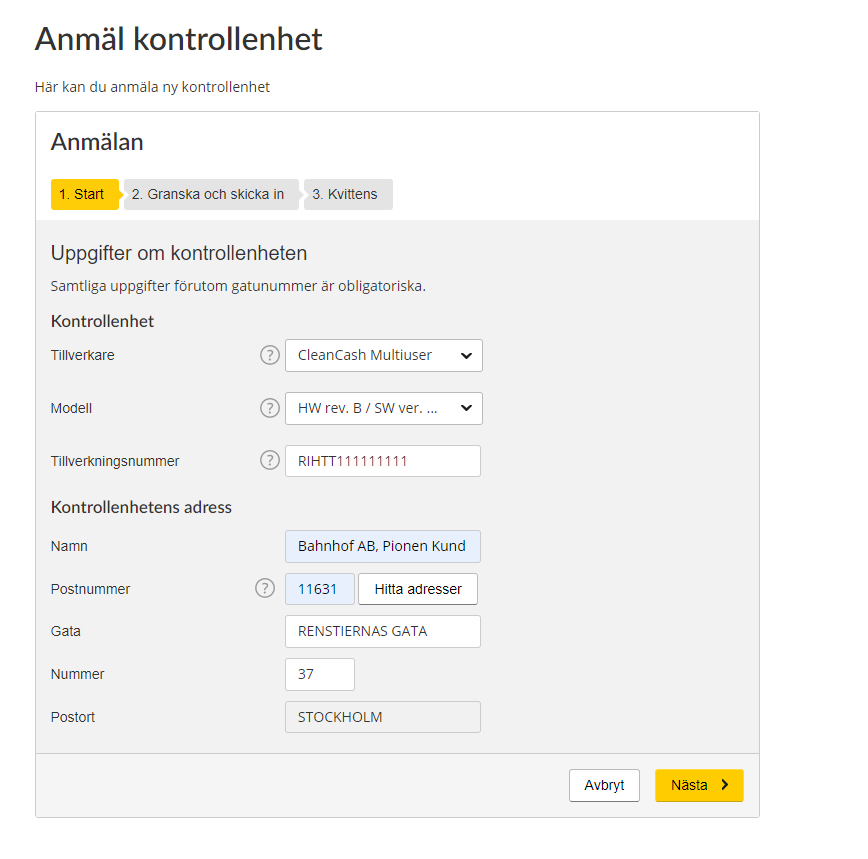The image size is (868, 859).
Task: Show help for Postnummer field
Action: pos(265,588)
